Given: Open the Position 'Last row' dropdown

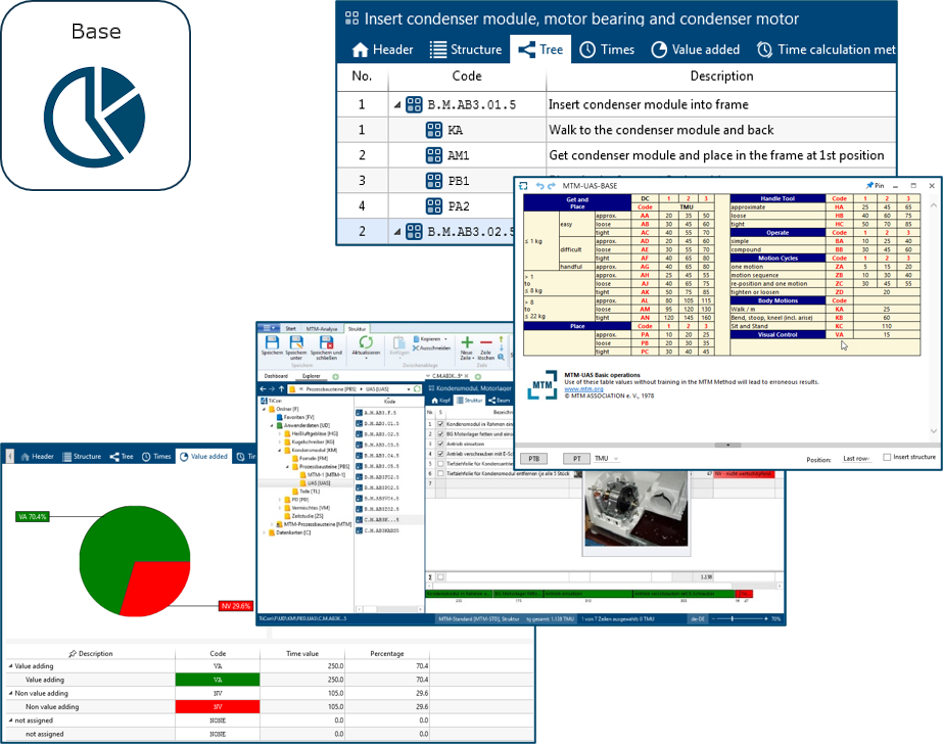Looking at the screenshot, I should (x=857, y=458).
